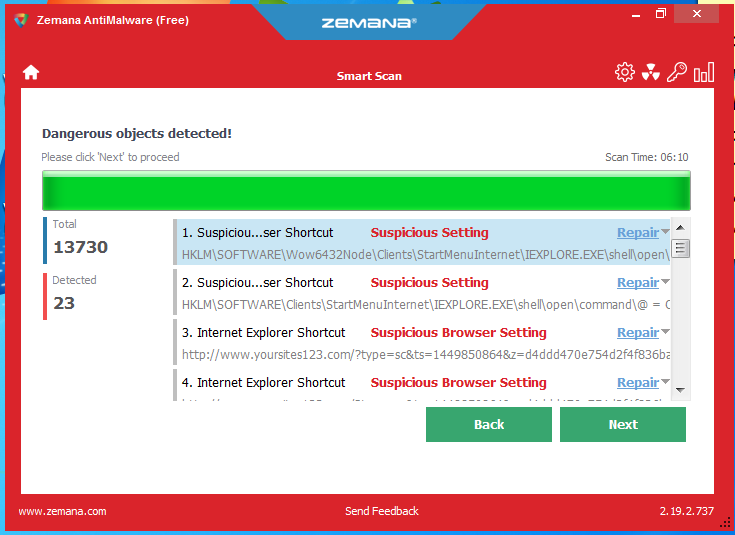Open the reports bar chart icon
This screenshot has width=735, height=535.
click(704, 73)
